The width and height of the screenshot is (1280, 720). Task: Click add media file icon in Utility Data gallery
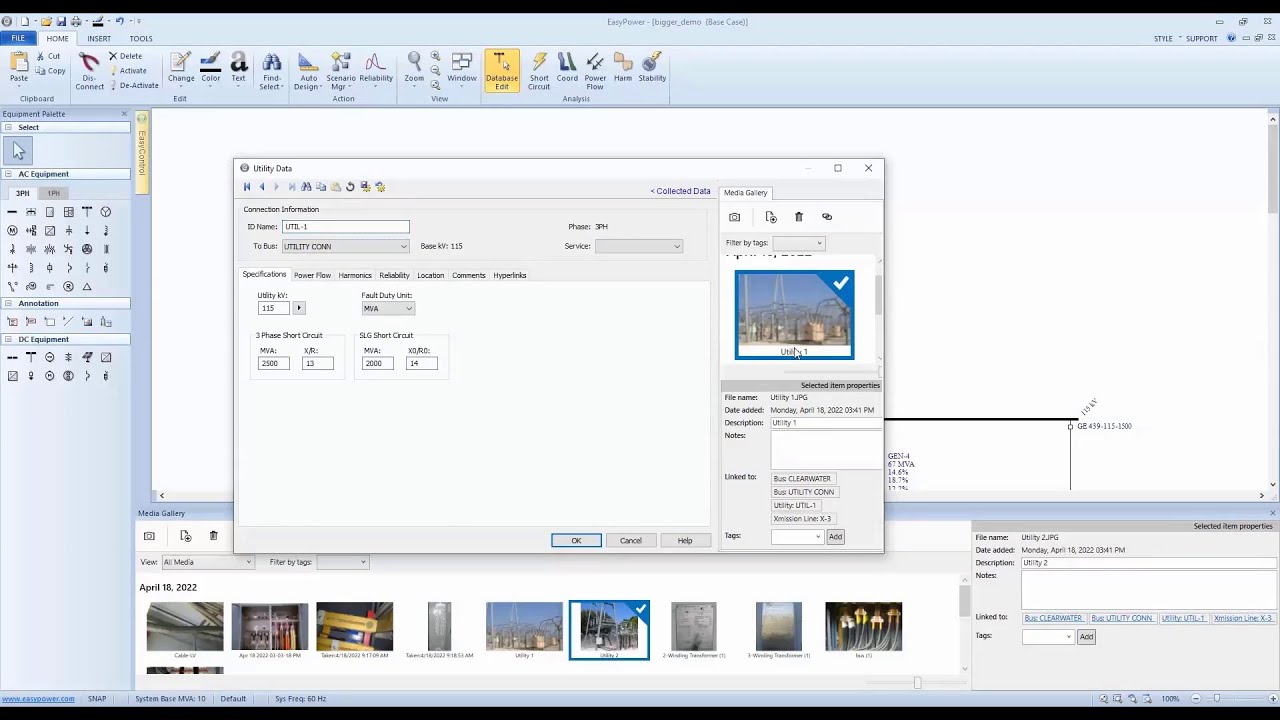(771, 217)
